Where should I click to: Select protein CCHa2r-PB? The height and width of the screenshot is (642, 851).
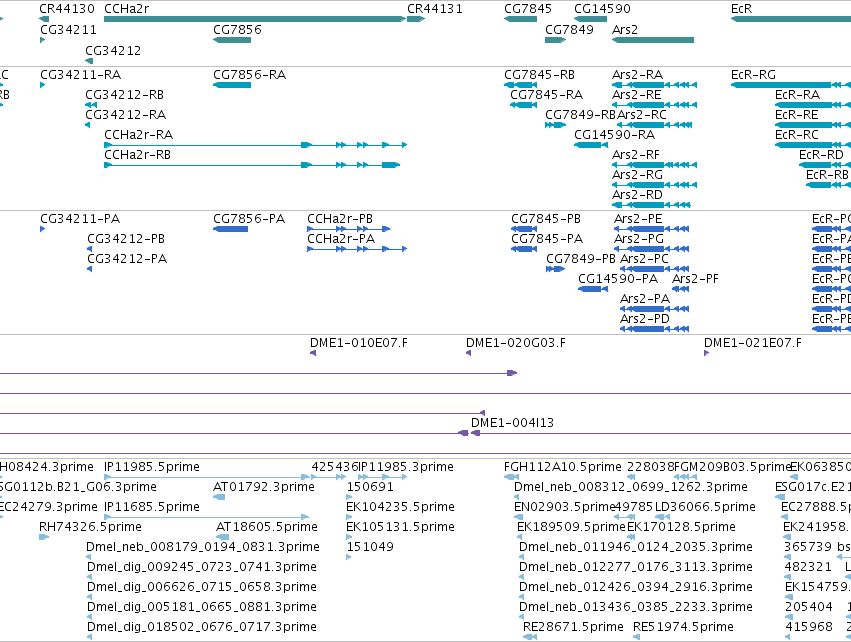(348, 229)
